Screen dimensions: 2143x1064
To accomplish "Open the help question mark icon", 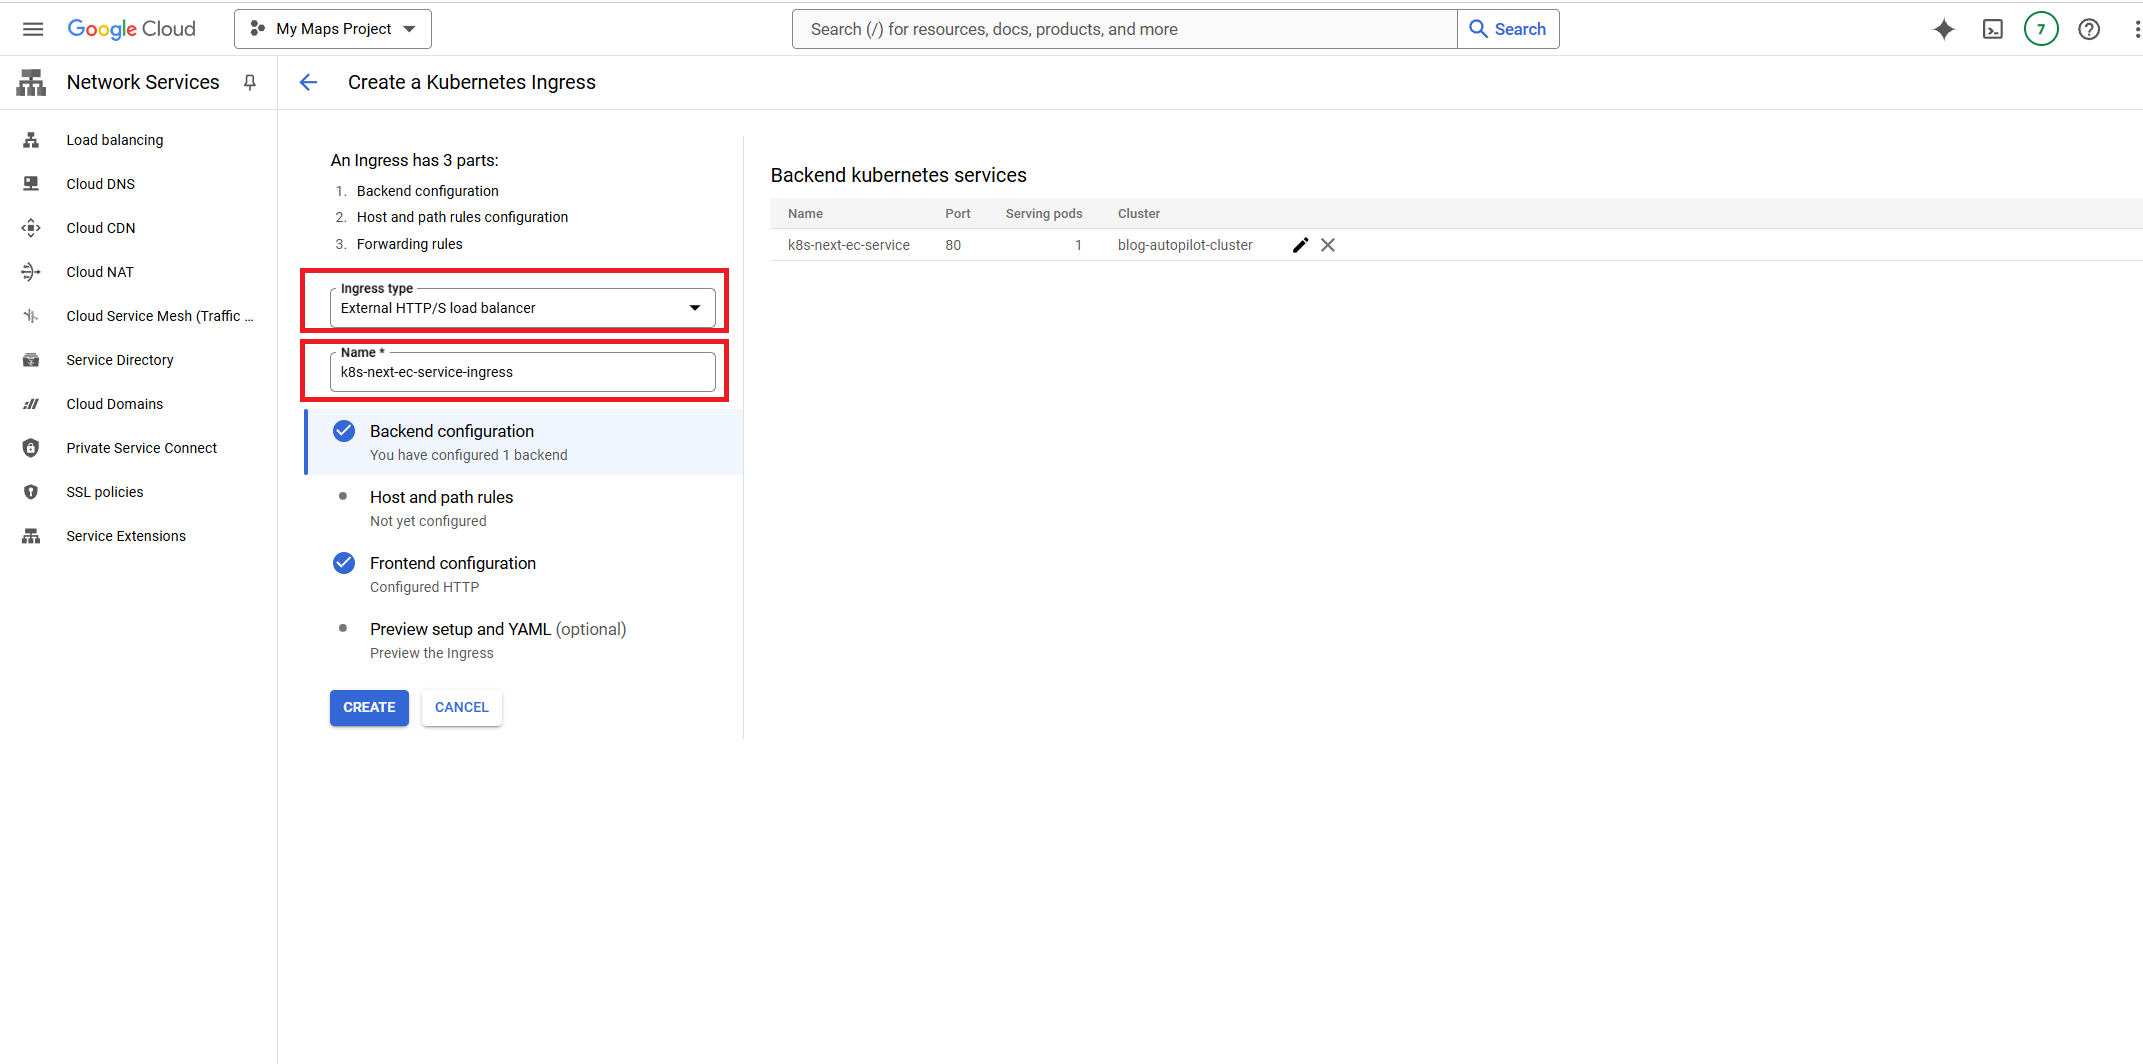I will pos(2088,29).
